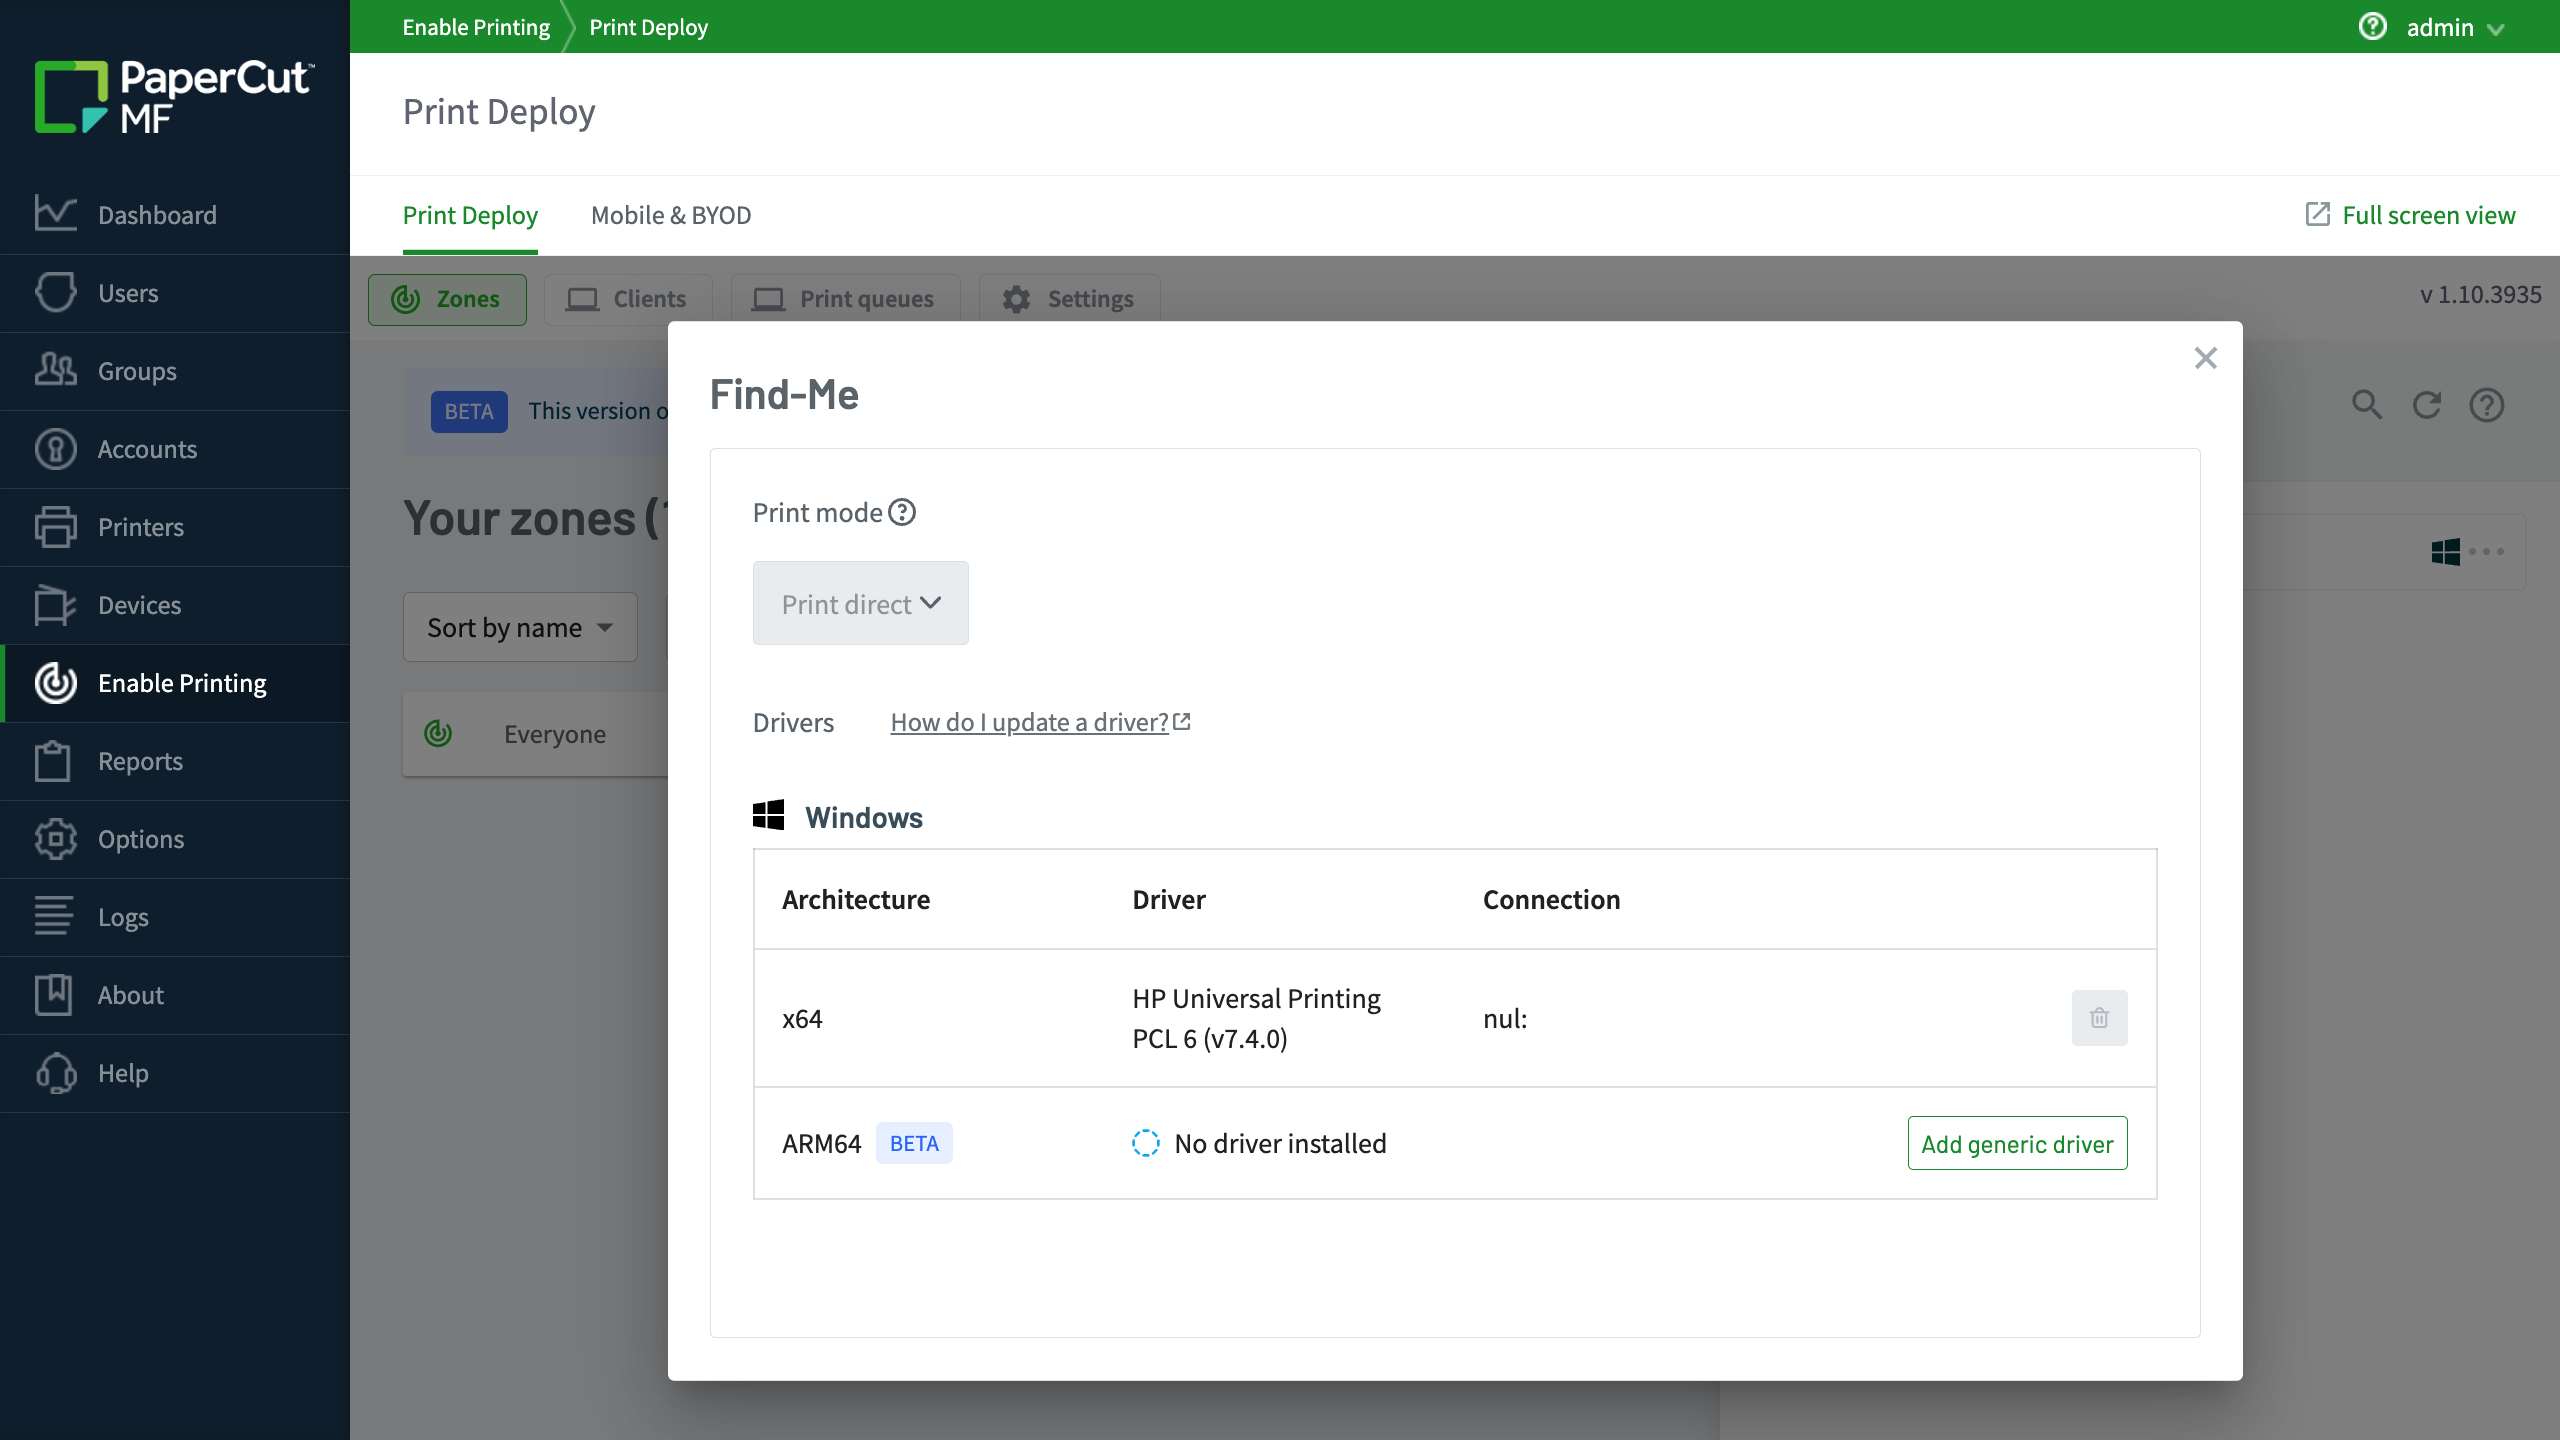Switch to the Print Deploy tab
Viewport: 2560px width, 1440px height.
pyautogui.click(x=470, y=215)
